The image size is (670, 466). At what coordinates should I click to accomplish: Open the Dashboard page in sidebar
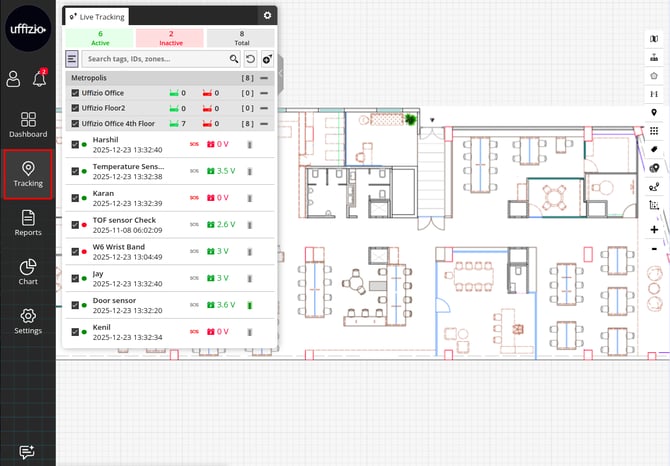coord(28,124)
